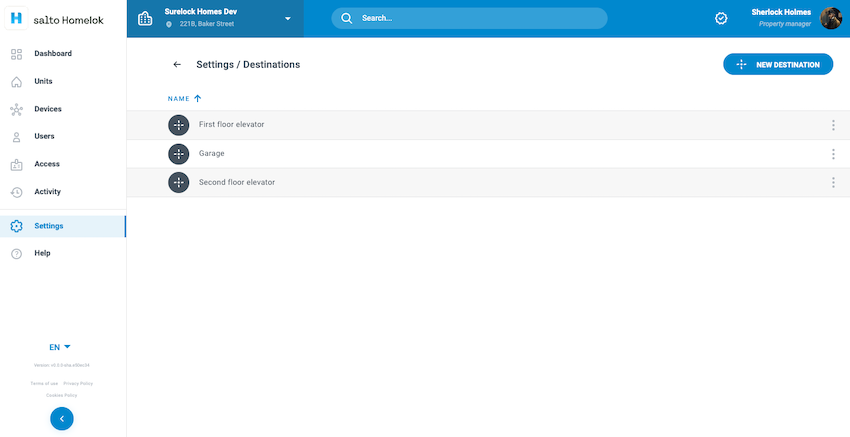The height and width of the screenshot is (437, 850).
Task: Expand the Surelock Homes Dev property selector
Action: [x=215, y=18]
